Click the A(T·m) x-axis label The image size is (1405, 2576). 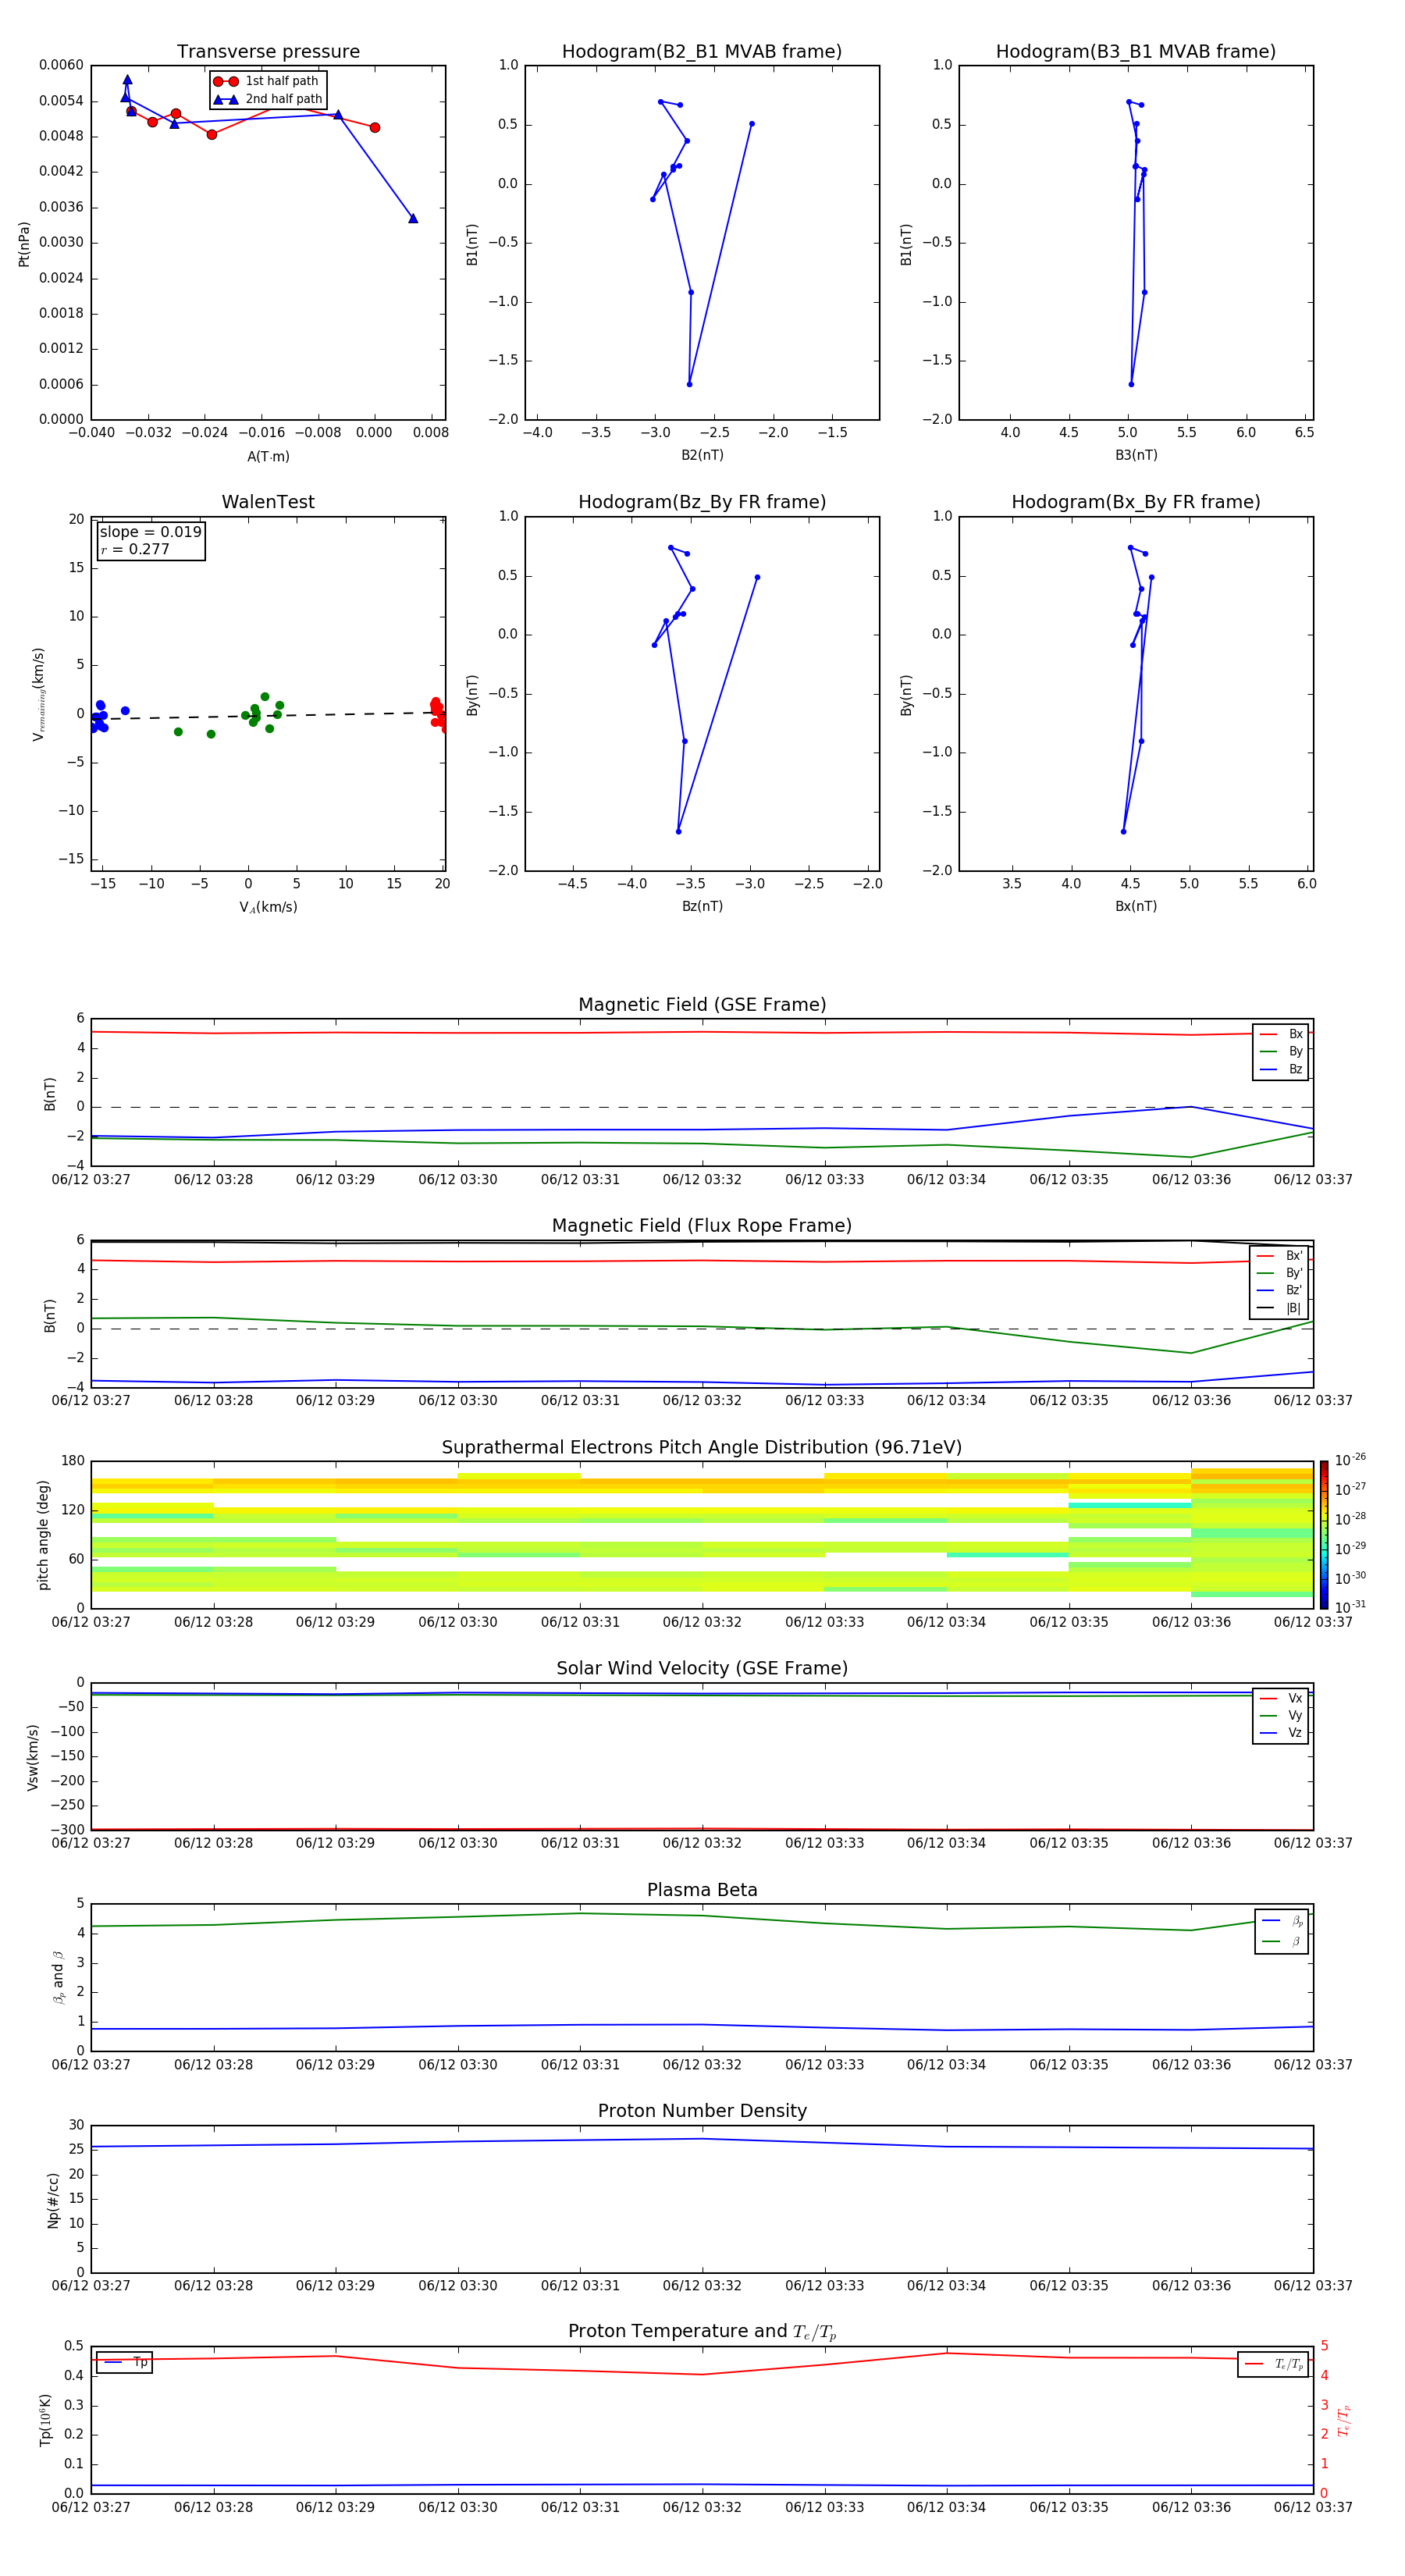pos(268,456)
